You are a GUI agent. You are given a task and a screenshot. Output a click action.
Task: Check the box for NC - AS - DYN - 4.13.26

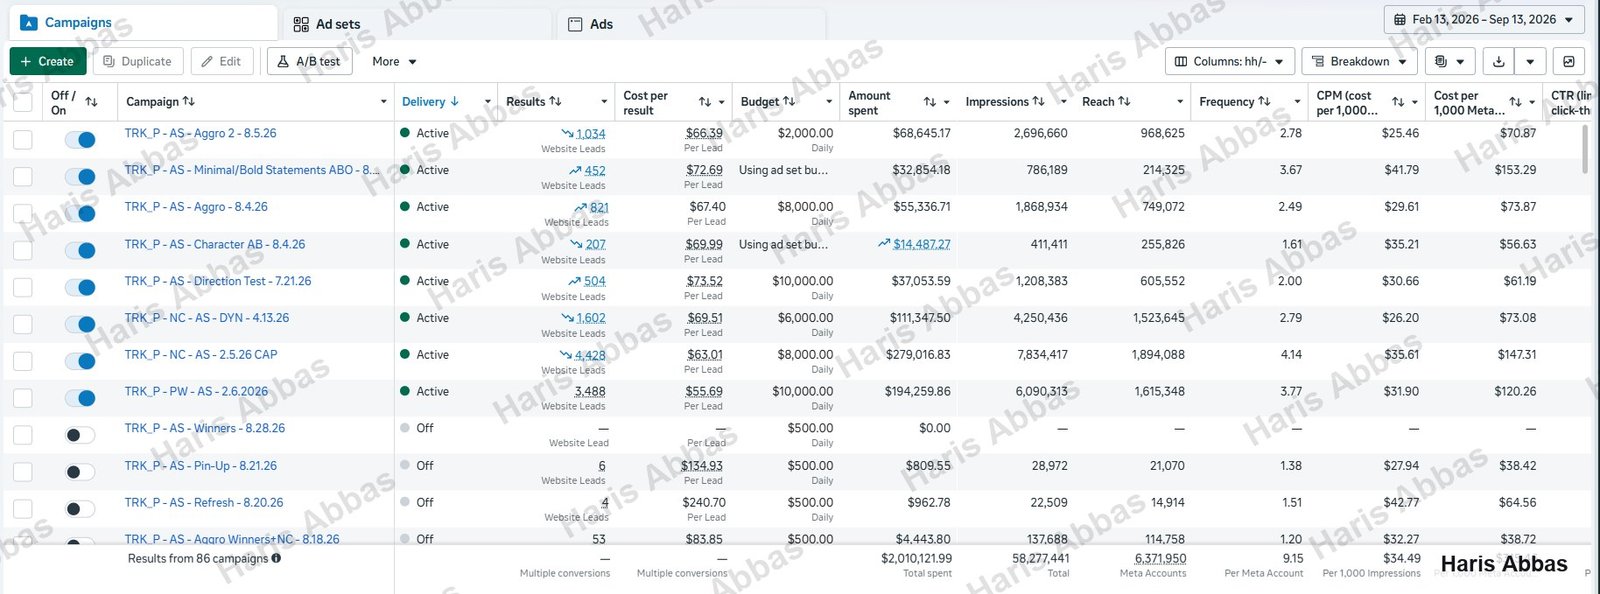click(22, 324)
